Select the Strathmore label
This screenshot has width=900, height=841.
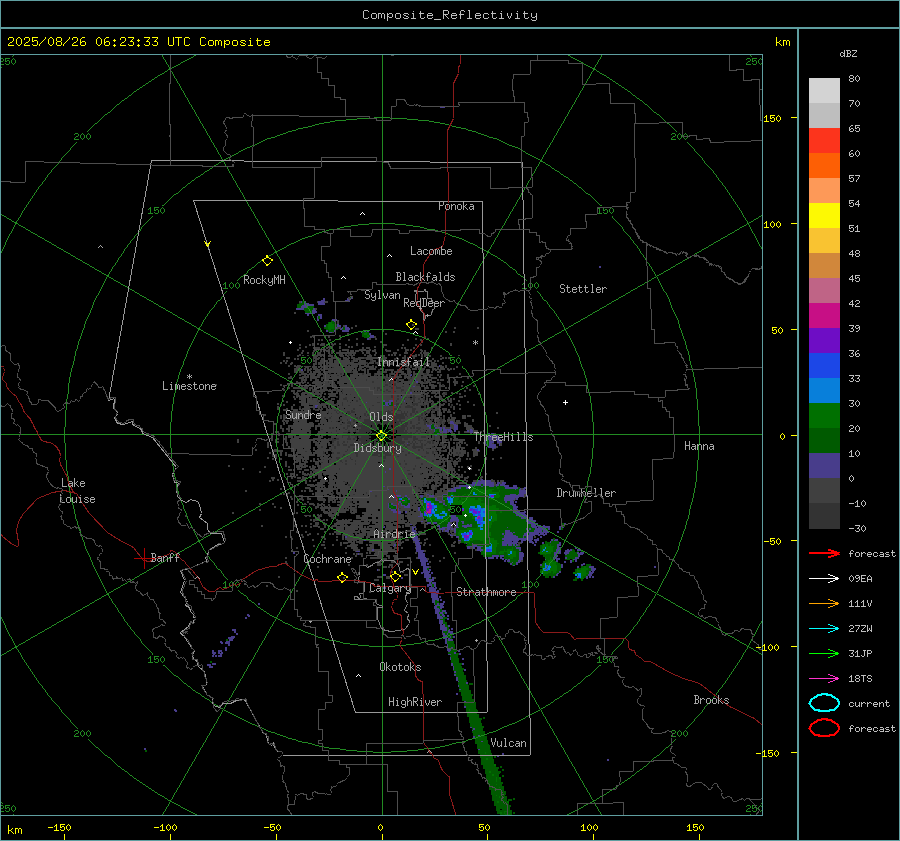coord(486,592)
